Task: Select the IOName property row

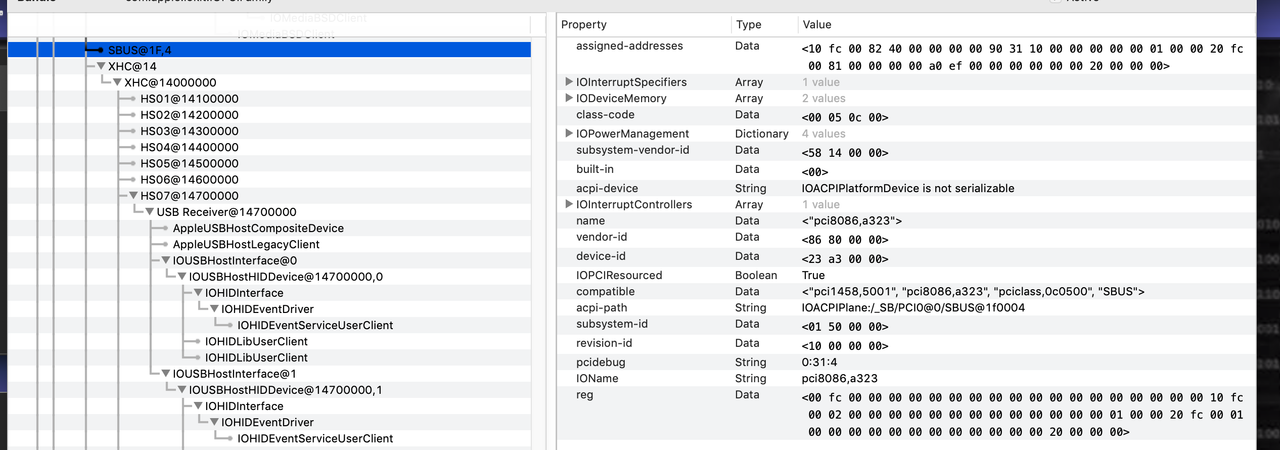Action: click(x=905, y=379)
